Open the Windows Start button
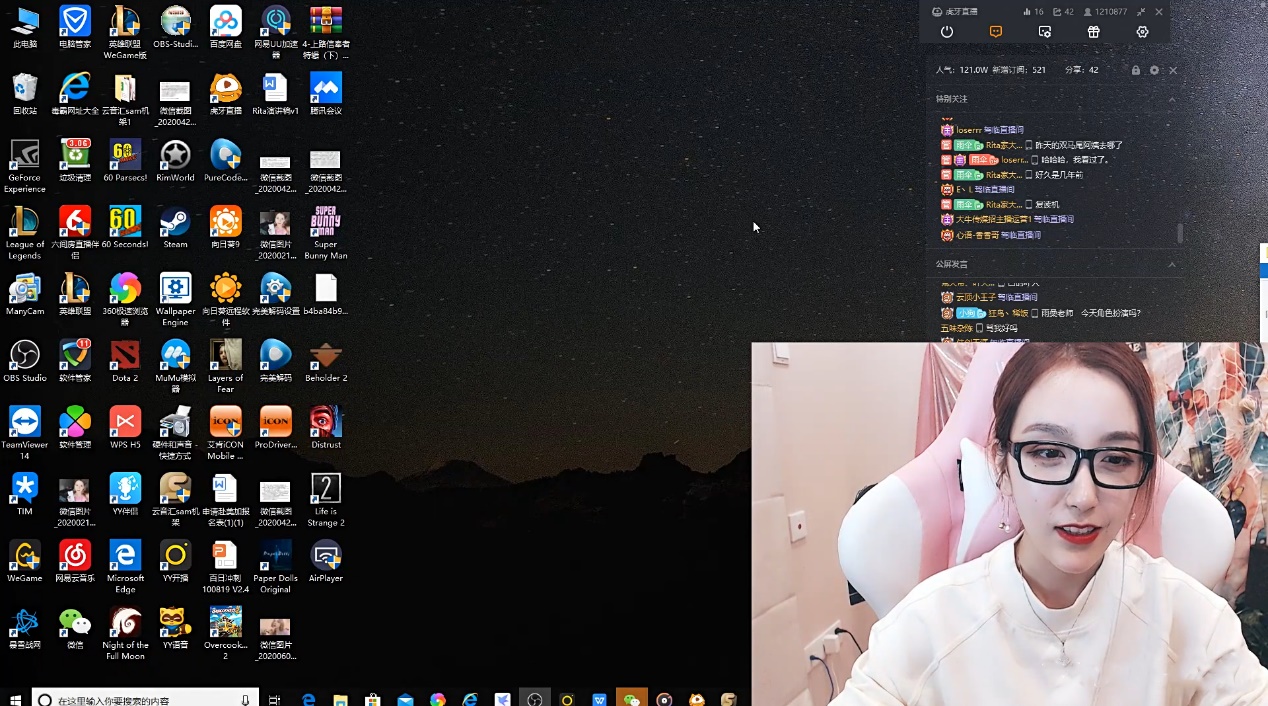The height and width of the screenshot is (706, 1268). (x=15, y=699)
